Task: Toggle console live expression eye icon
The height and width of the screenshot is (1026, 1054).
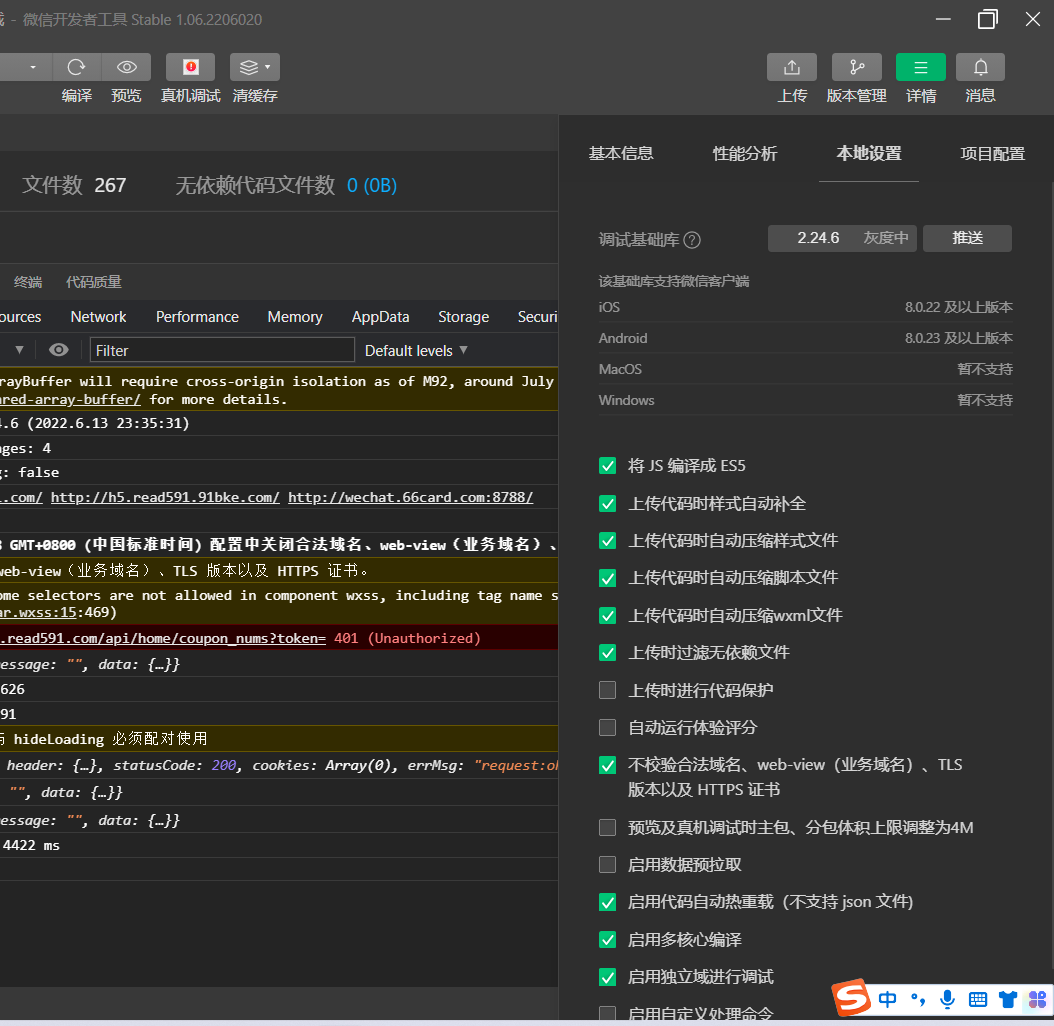Action: coord(58,350)
